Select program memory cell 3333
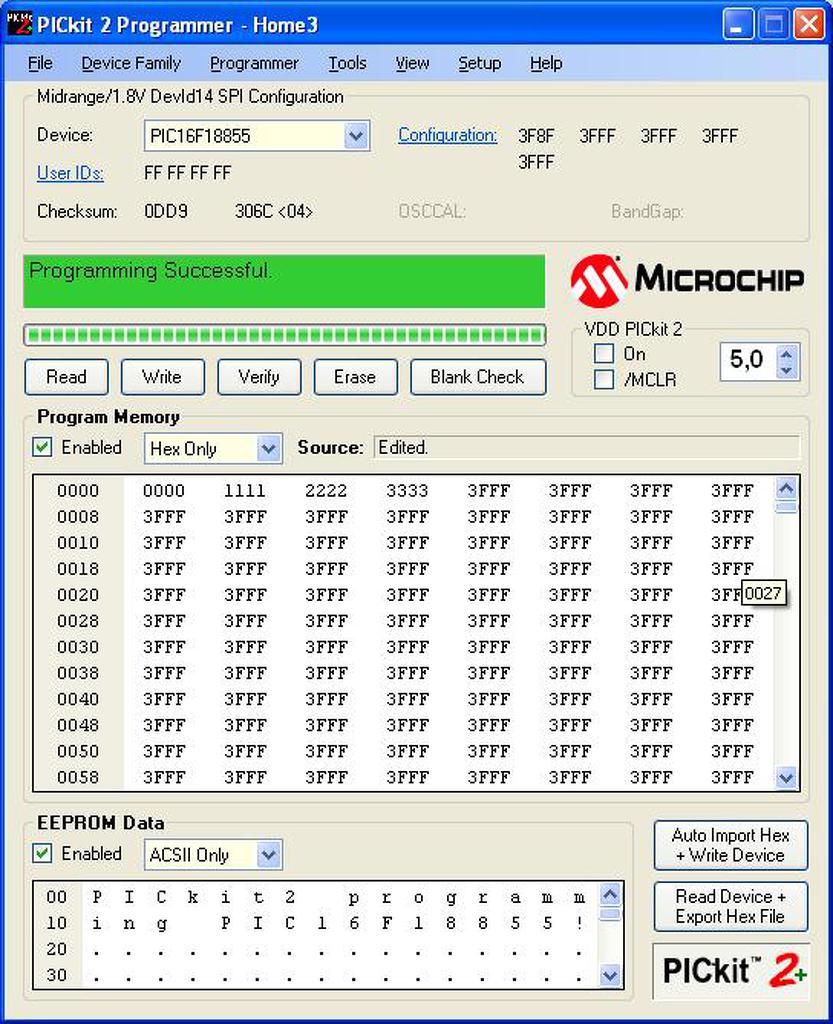This screenshot has height=1024, width=833. [407, 490]
